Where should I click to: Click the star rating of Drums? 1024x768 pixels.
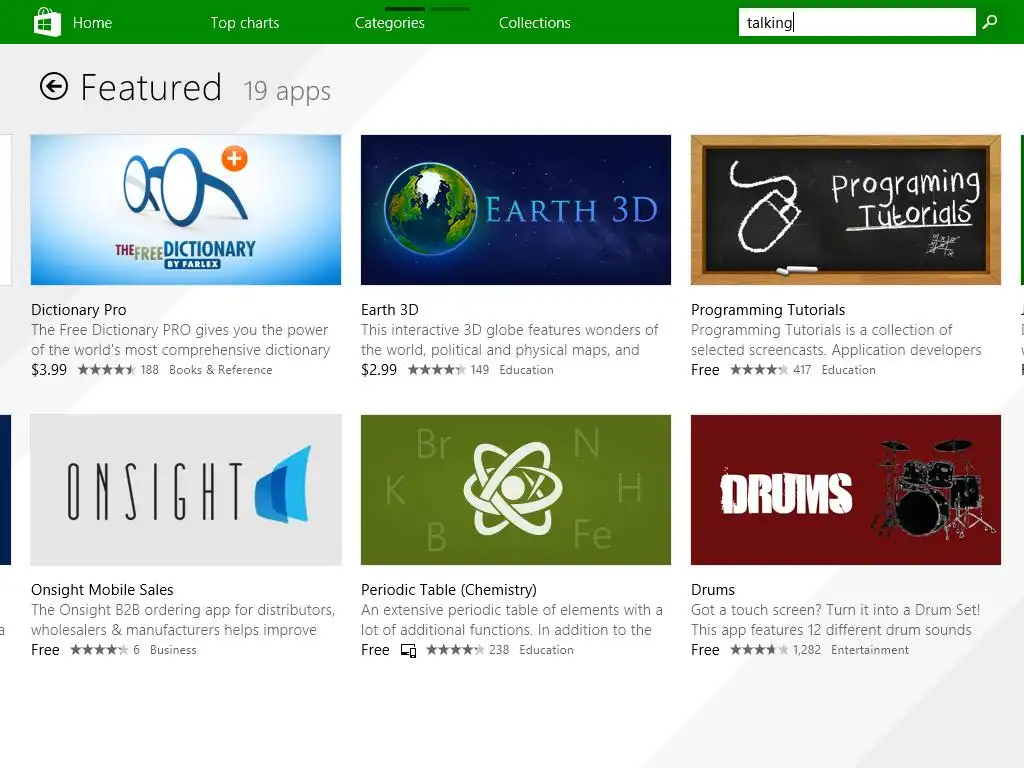point(759,650)
